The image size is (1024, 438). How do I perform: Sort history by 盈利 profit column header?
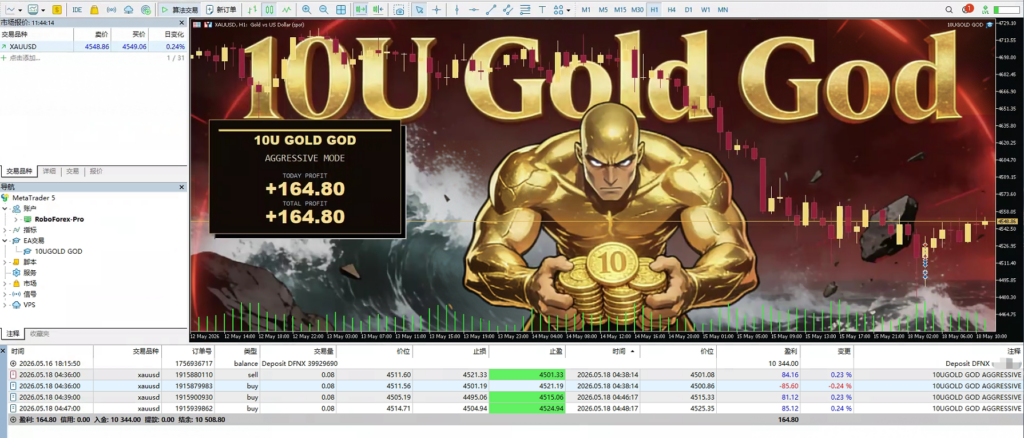pyautogui.click(x=758, y=351)
